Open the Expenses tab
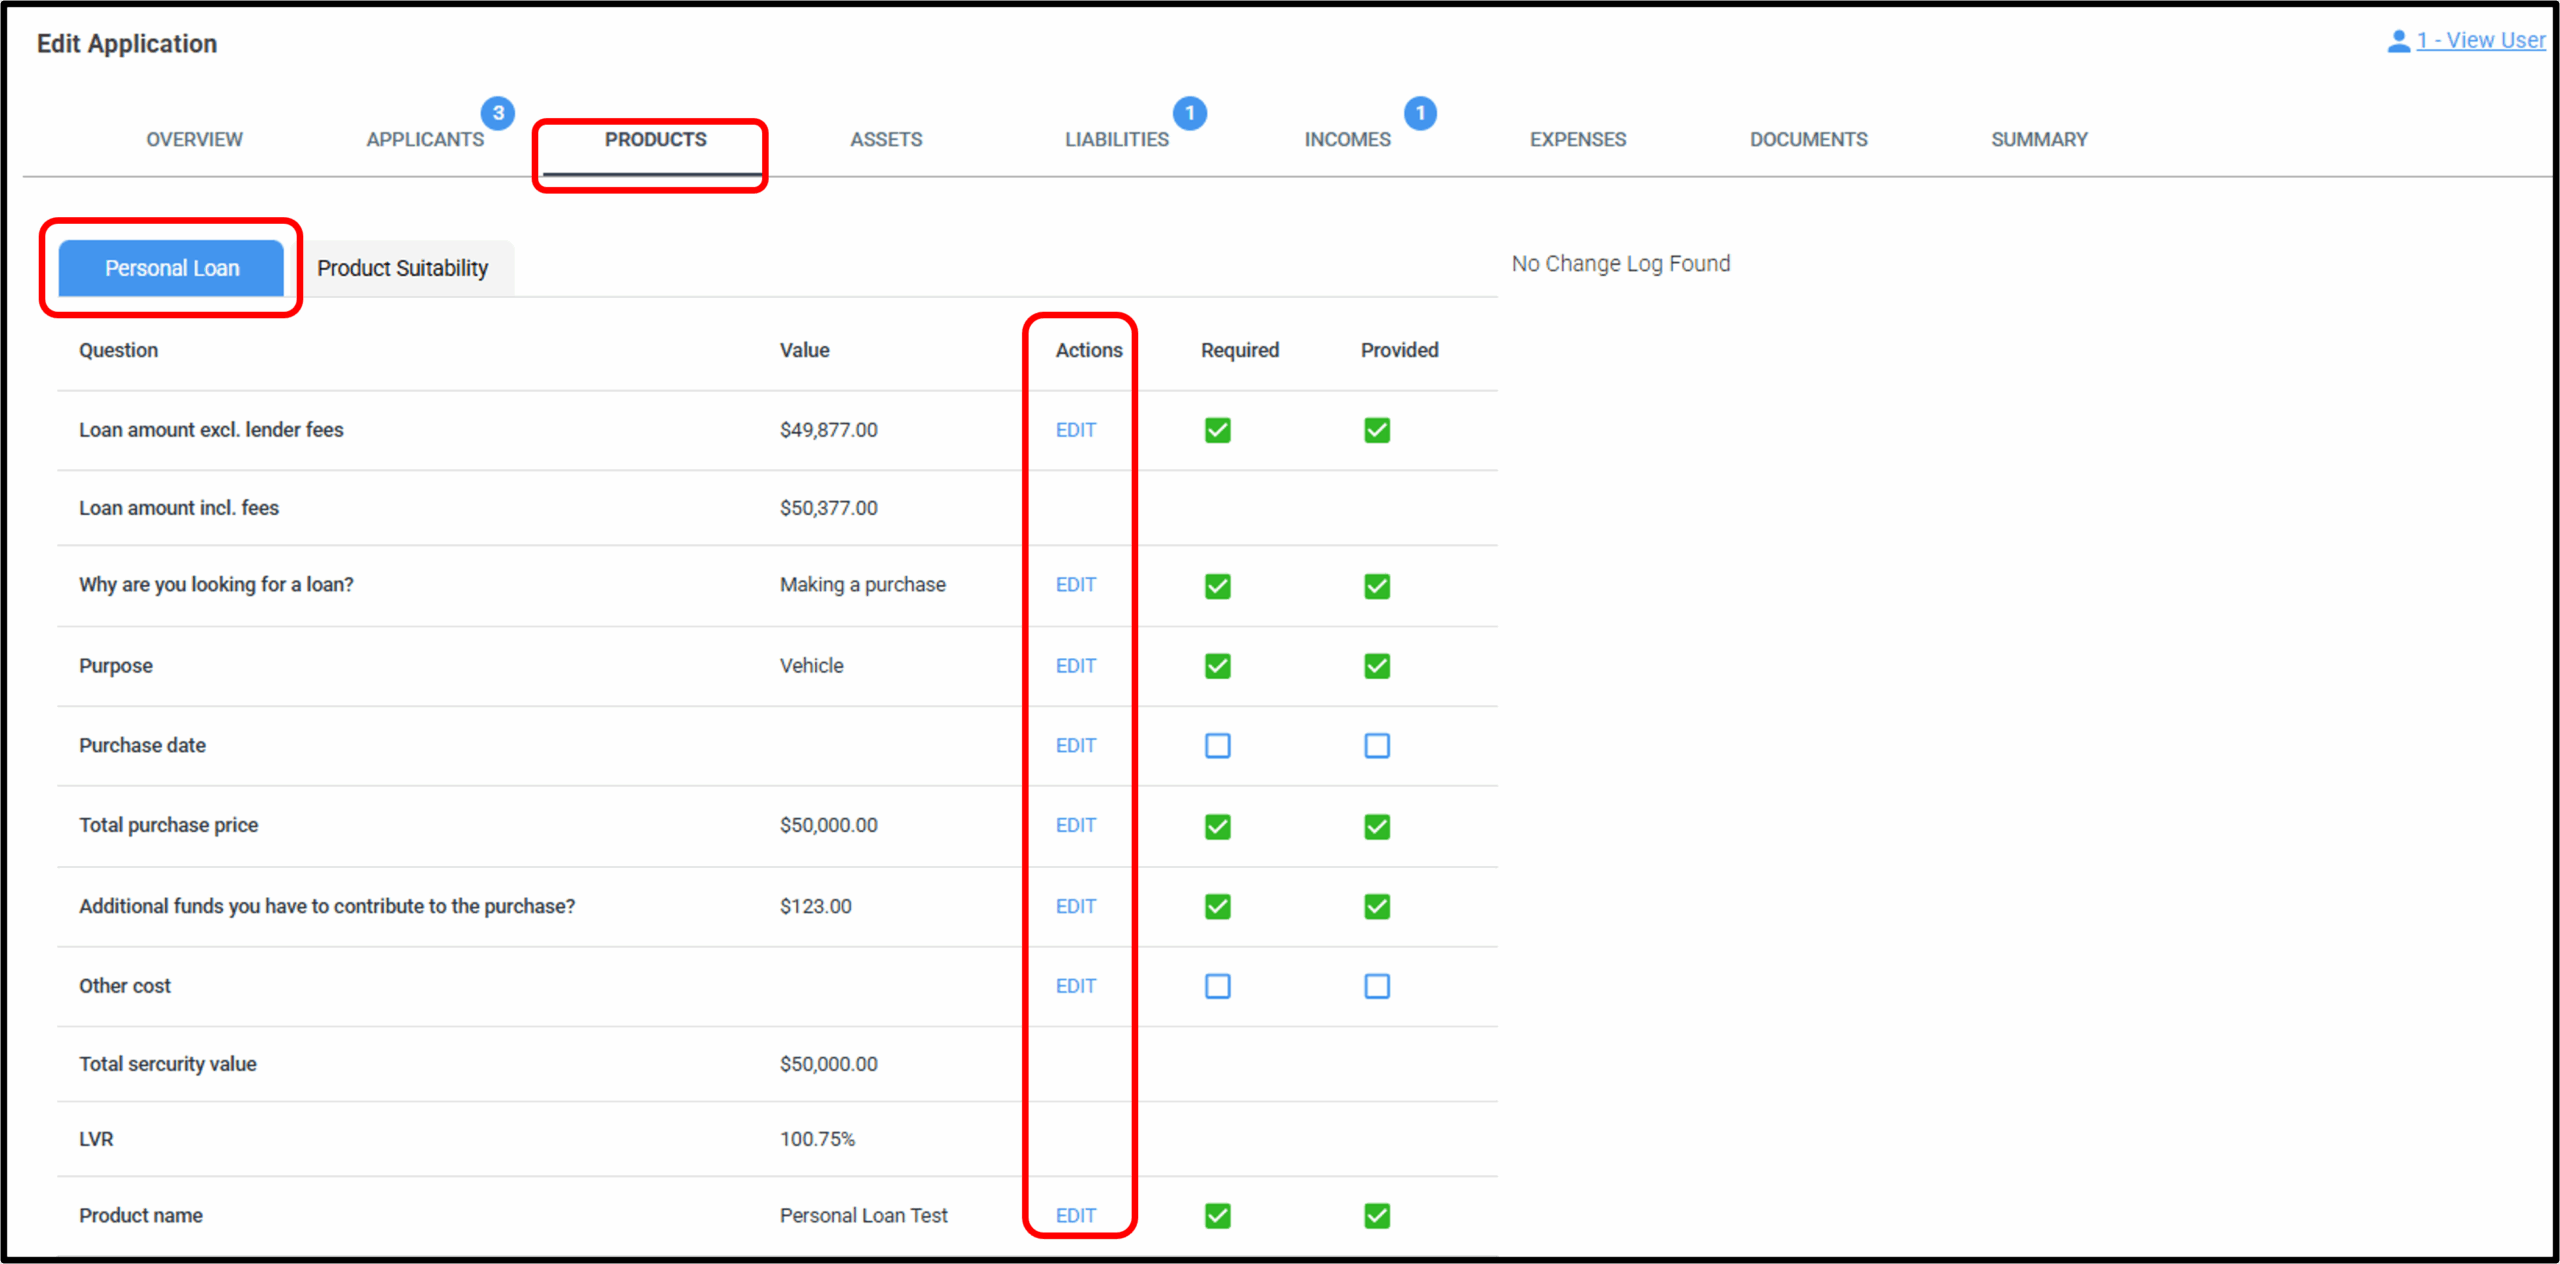This screenshot has height=1264, width=2560. [x=1577, y=140]
